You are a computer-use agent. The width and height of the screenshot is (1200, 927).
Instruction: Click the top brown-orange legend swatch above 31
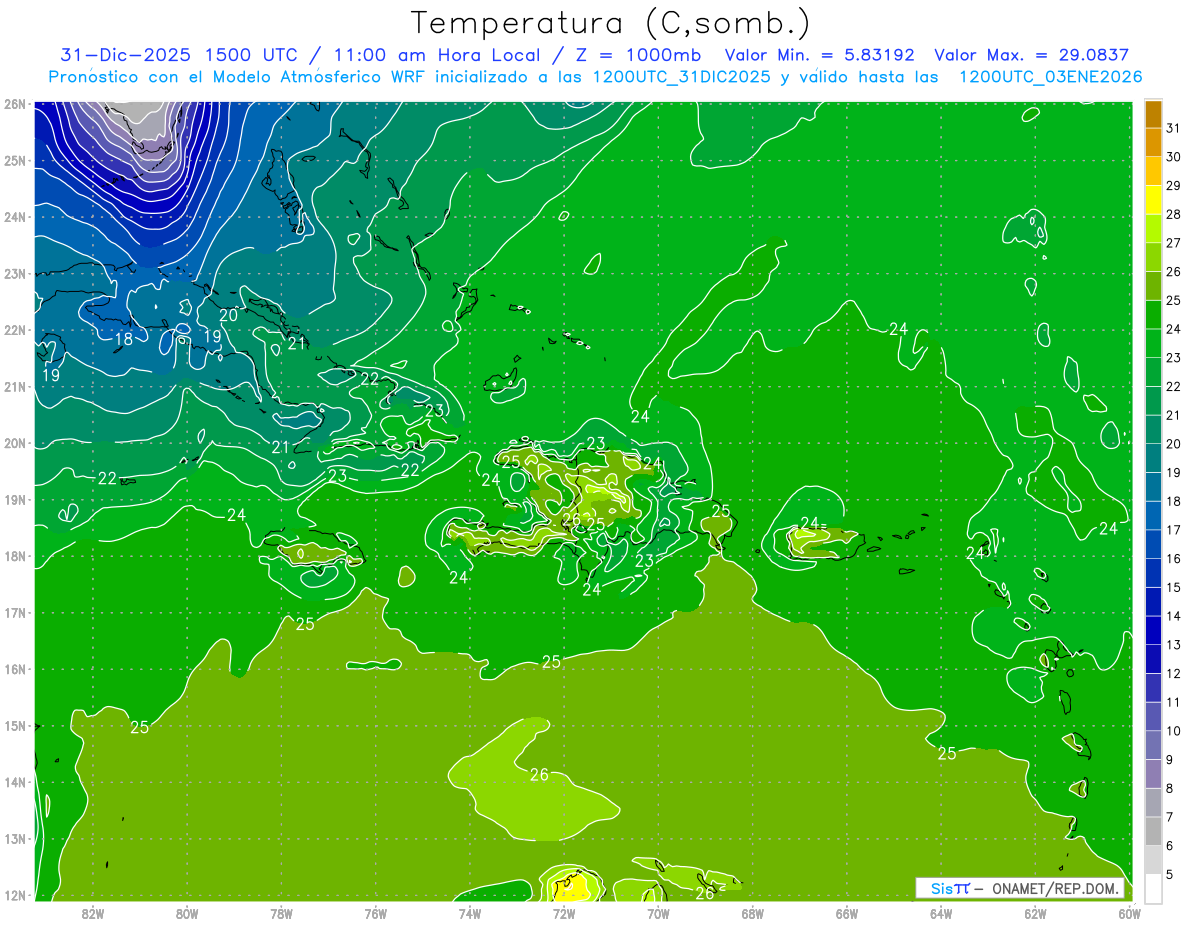coord(1153,114)
